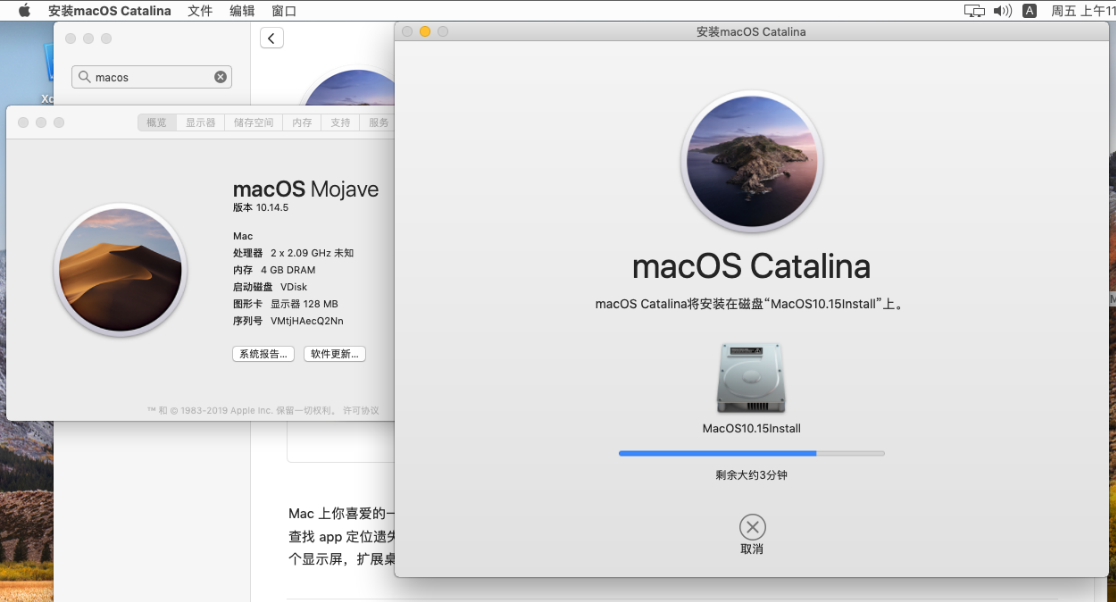
Task: Click the 系统报告... button
Action: coord(263,354)
